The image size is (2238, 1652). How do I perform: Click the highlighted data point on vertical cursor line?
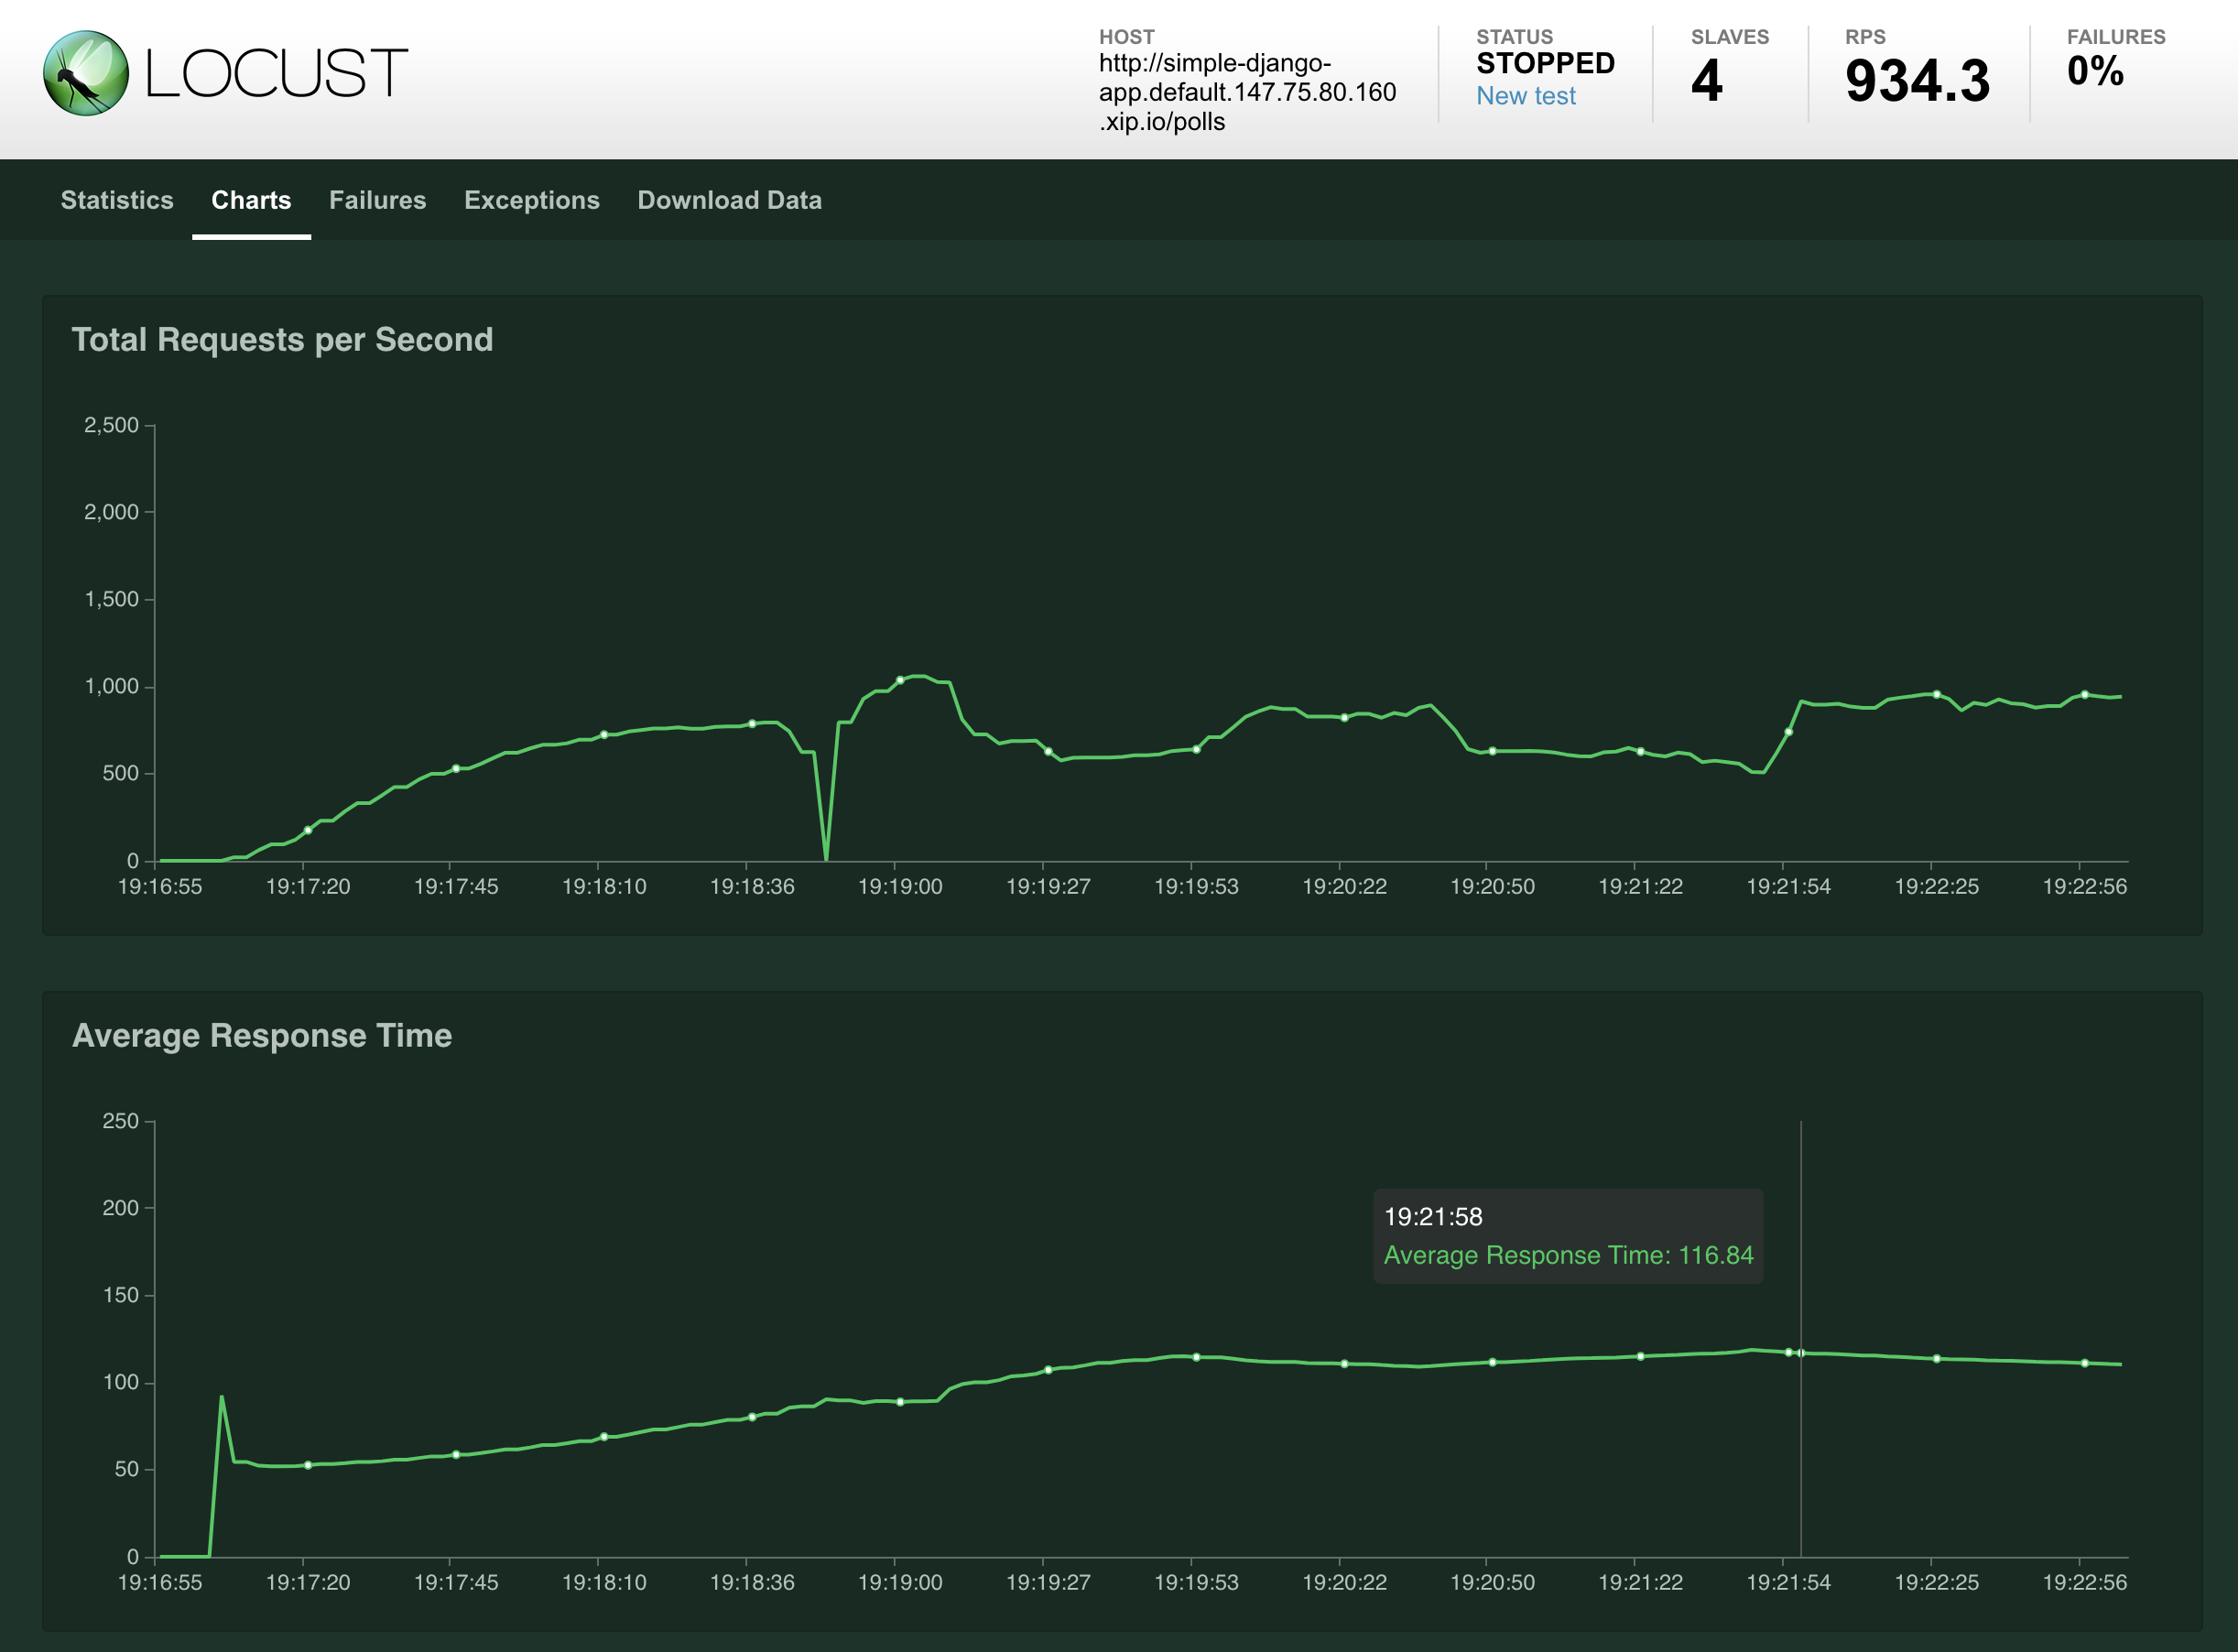pos(1801,1353)
